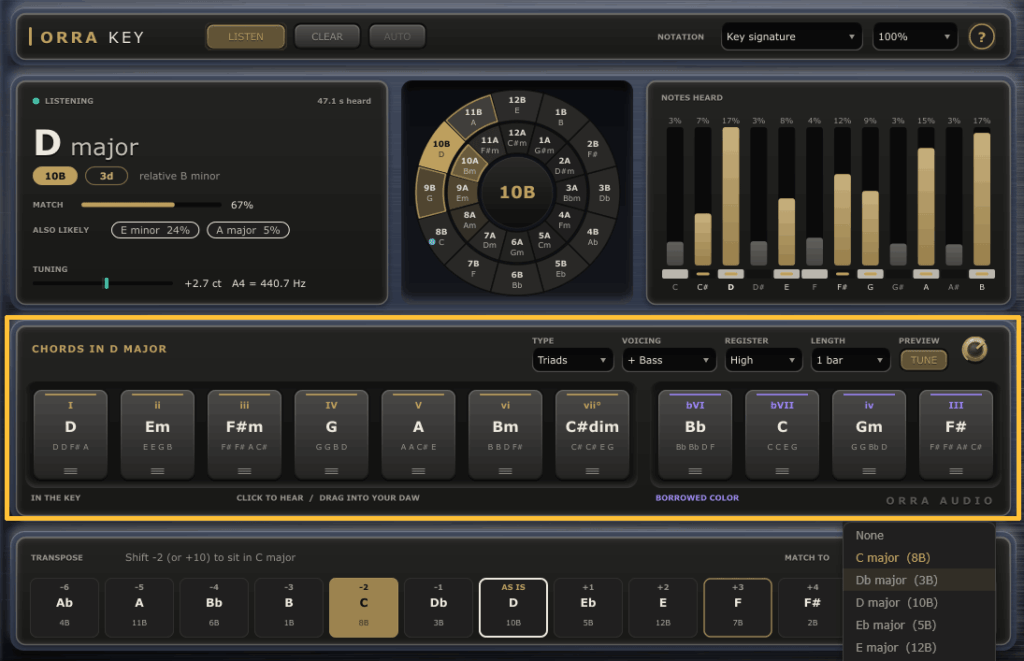The height and width of the screenshot is (661, 1024).
Task: Open the + Bass voicing dropdown
Action: coord(669,360)
